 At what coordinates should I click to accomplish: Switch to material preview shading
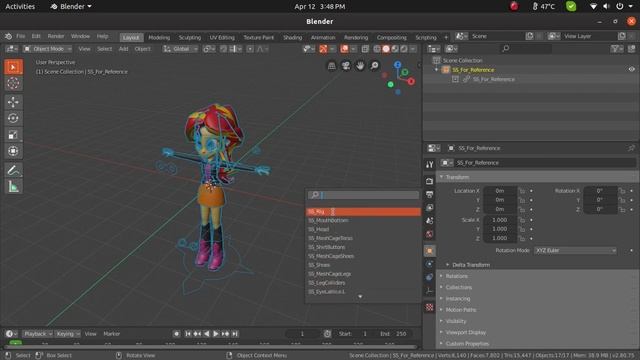[x=395, y=49]
